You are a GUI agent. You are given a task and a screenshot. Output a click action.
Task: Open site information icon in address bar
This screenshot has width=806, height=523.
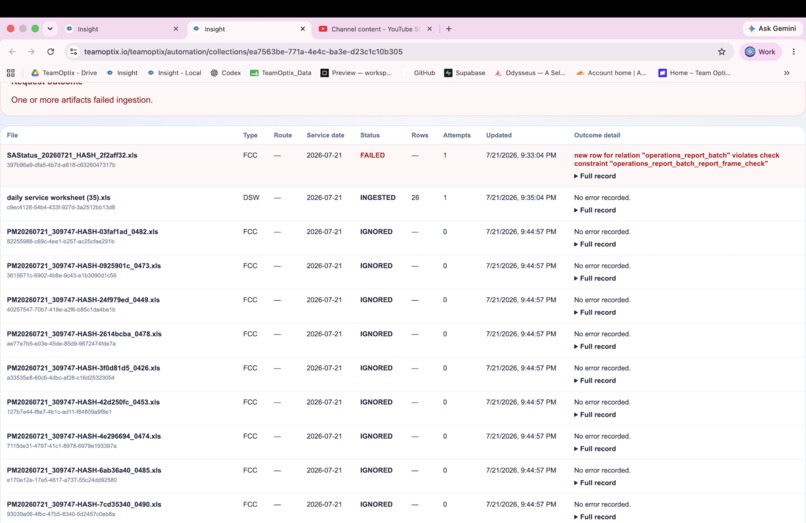click(74, 51)
